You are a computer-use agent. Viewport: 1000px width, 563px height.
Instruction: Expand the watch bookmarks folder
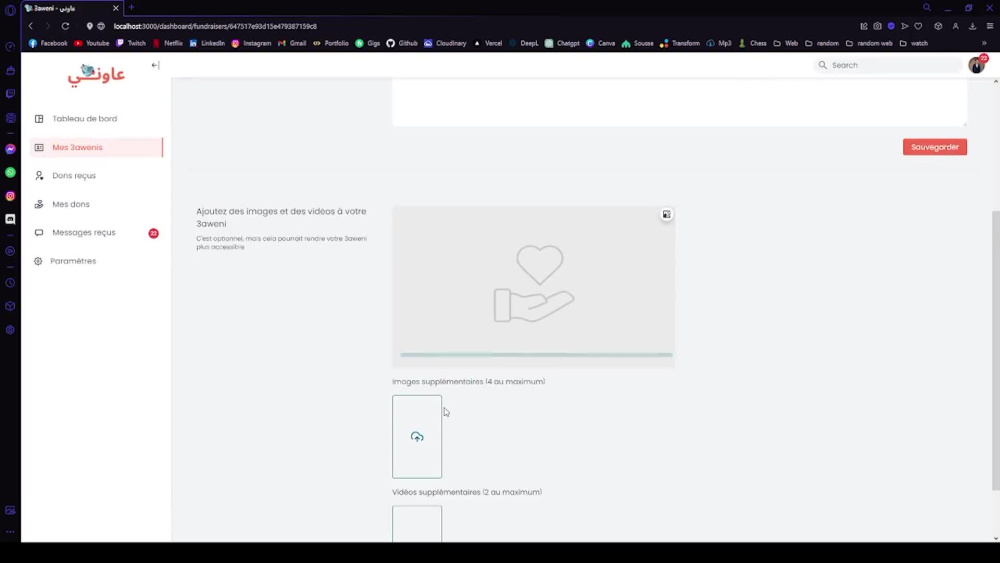click(913, 43)
